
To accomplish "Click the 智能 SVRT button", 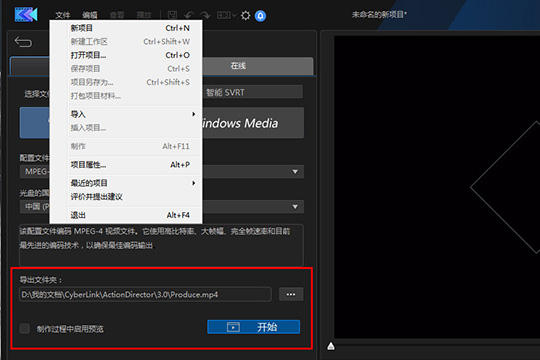I will click(252, 92).
